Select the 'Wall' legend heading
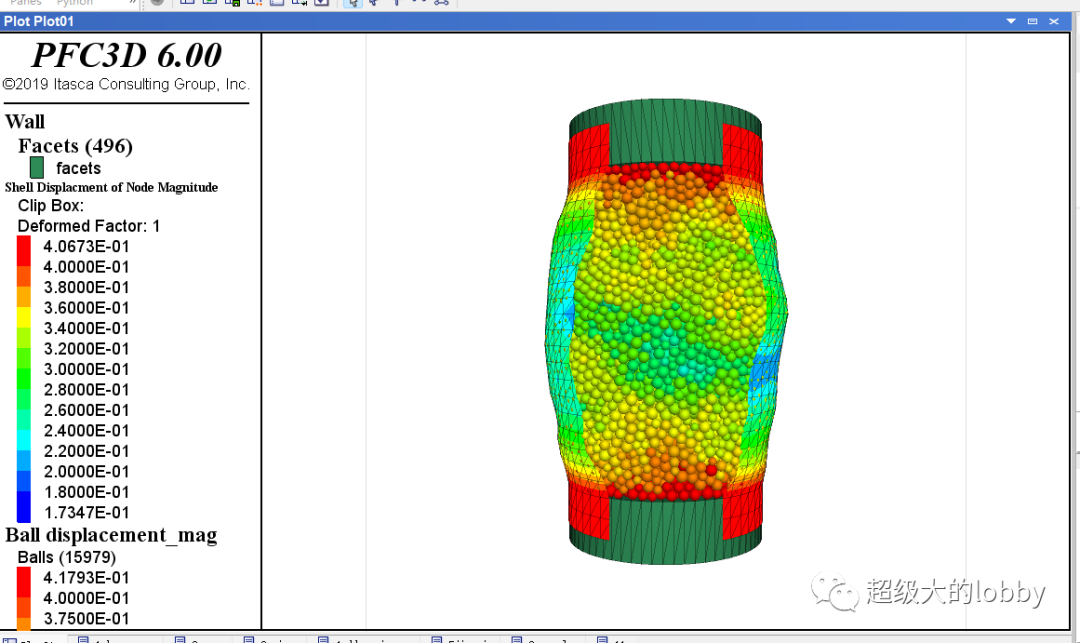Image resolution: width=1080 pixels, height=643 pixels. click(25, 122)
